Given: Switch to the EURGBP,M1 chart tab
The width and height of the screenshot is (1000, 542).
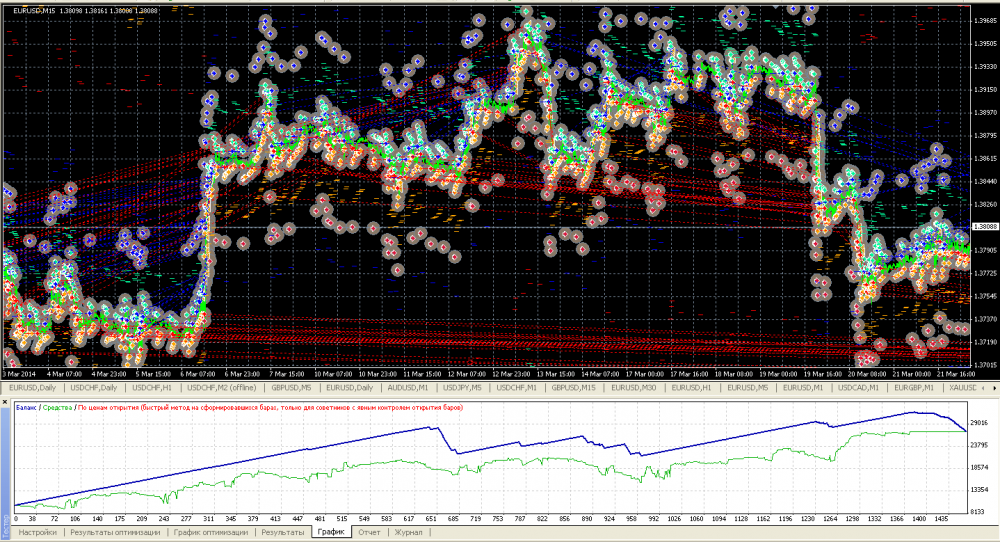Looking at the screenshot, I should [914, 388].
